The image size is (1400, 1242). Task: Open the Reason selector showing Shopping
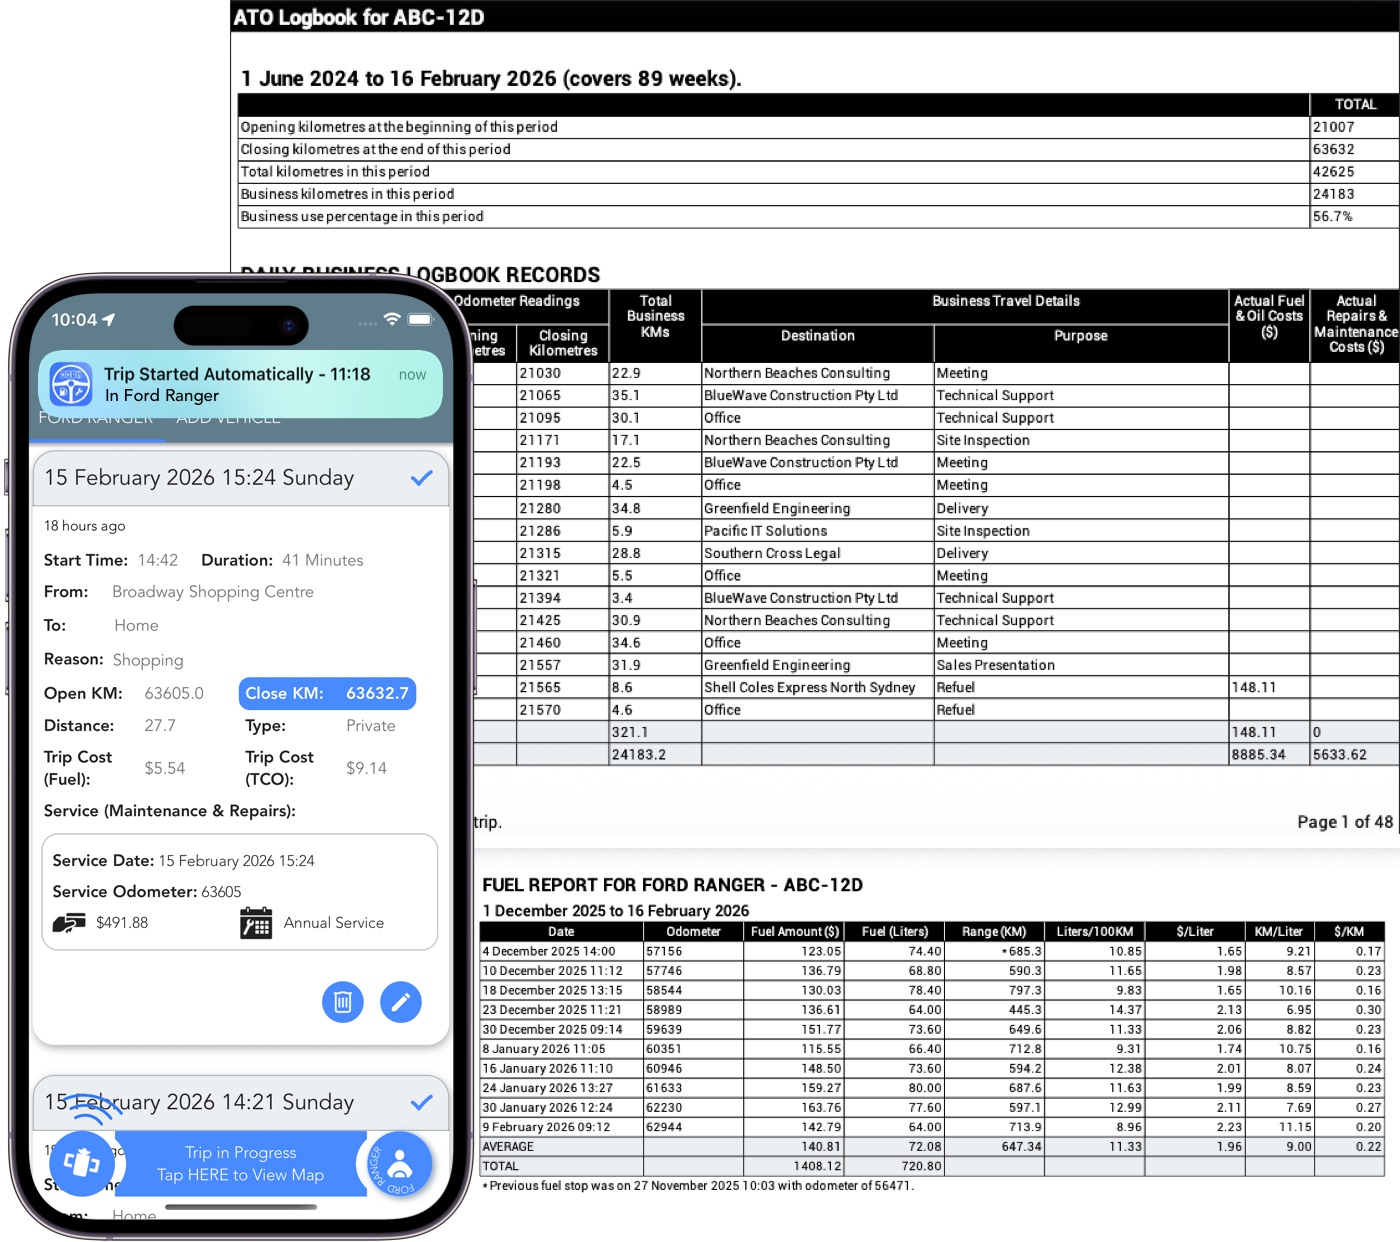(148, 660)
